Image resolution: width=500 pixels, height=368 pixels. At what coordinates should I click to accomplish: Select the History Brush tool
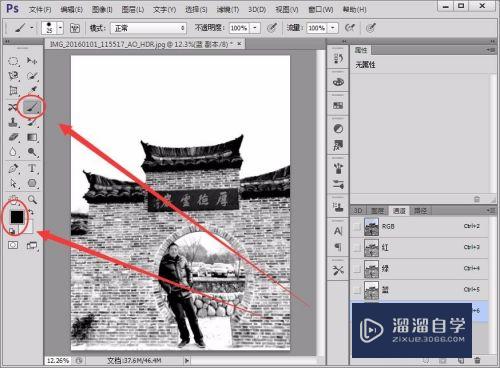[x=32, y=122]
